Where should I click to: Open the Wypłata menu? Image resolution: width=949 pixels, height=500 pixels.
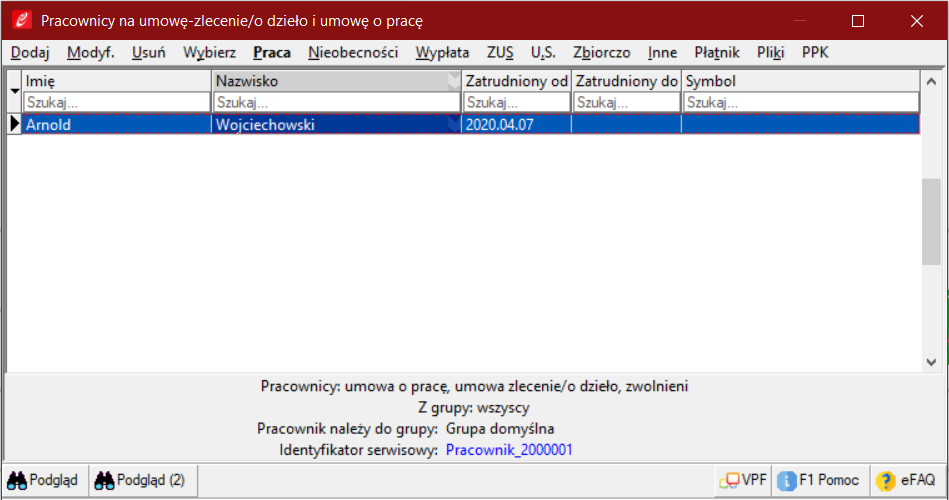pos(442,52)
